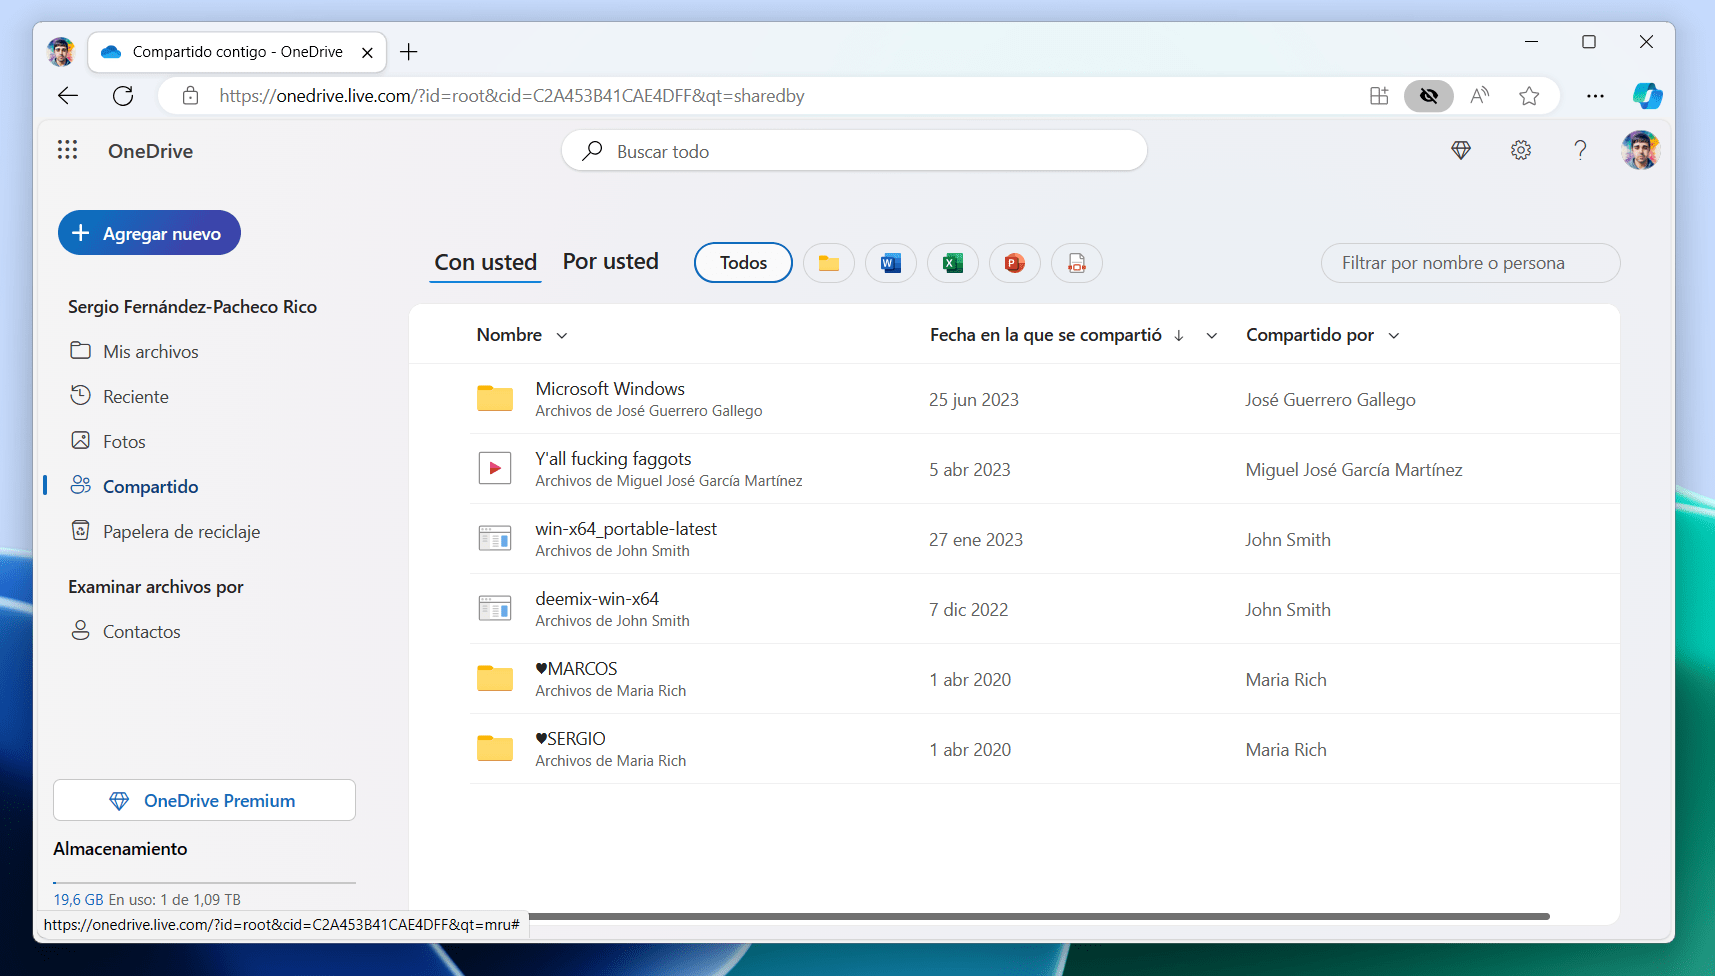The image size is (1715, 976).
Task: Select the PDF files filter icon
Action: point(1076,262)
